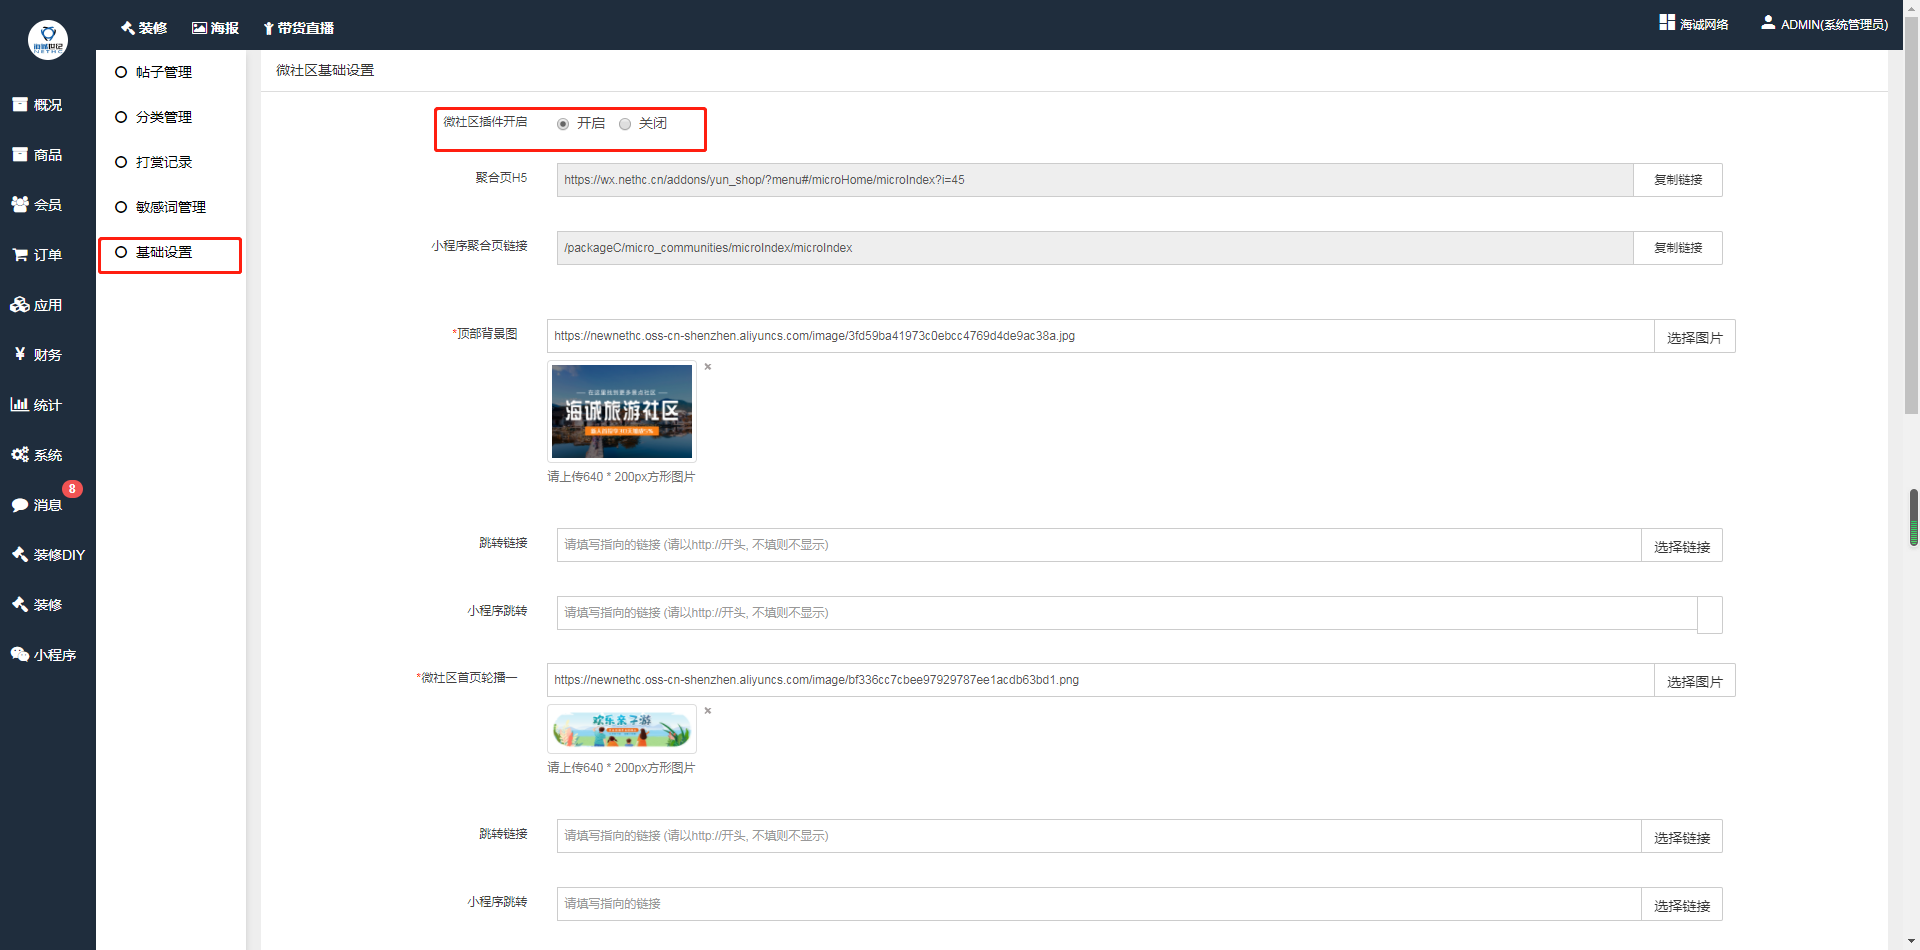Open the 海诚网络 menu in header

(1694, 24)
